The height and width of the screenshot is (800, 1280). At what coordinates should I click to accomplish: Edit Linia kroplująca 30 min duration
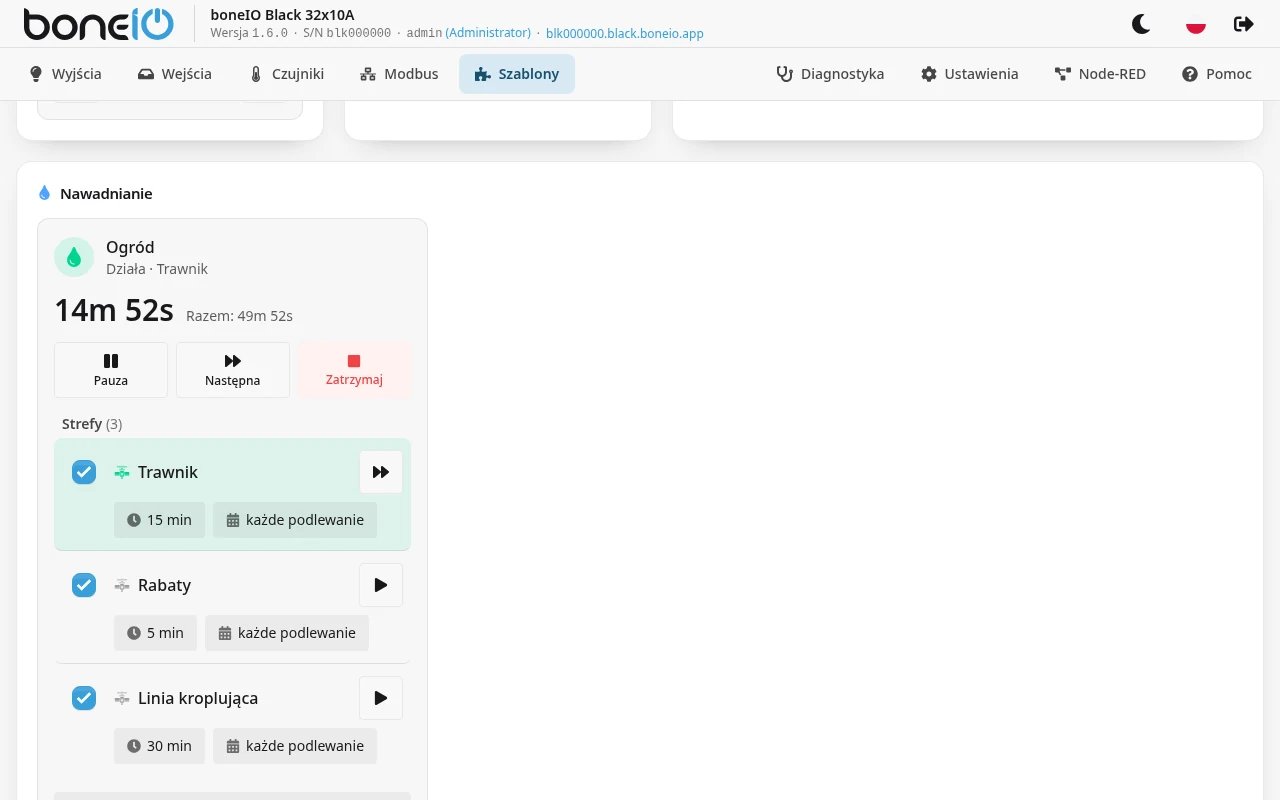point(159,746)
